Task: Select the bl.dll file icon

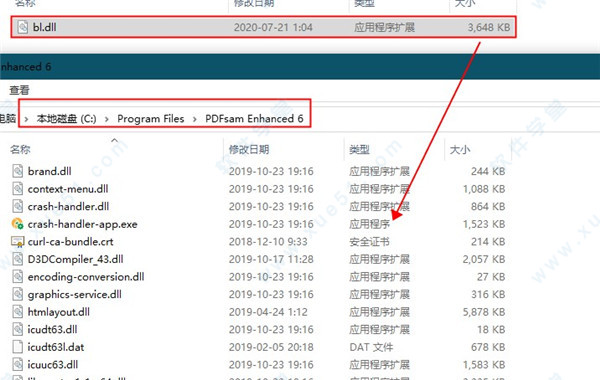Action: (23, 27)
